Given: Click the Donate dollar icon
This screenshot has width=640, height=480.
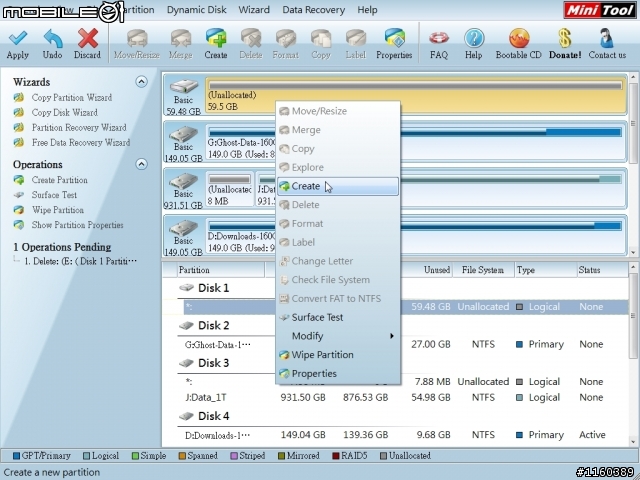Looking at the screenshot, I should click(x=565, y=38).
